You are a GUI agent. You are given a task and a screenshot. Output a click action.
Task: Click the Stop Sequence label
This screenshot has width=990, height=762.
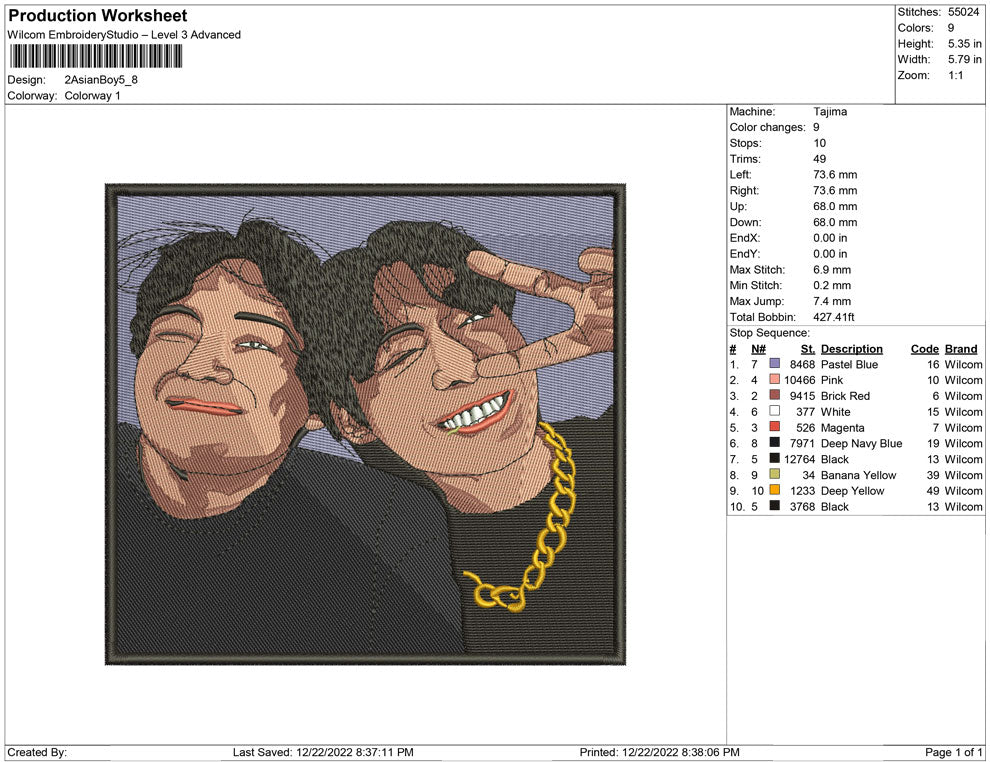tap(770, 333)
